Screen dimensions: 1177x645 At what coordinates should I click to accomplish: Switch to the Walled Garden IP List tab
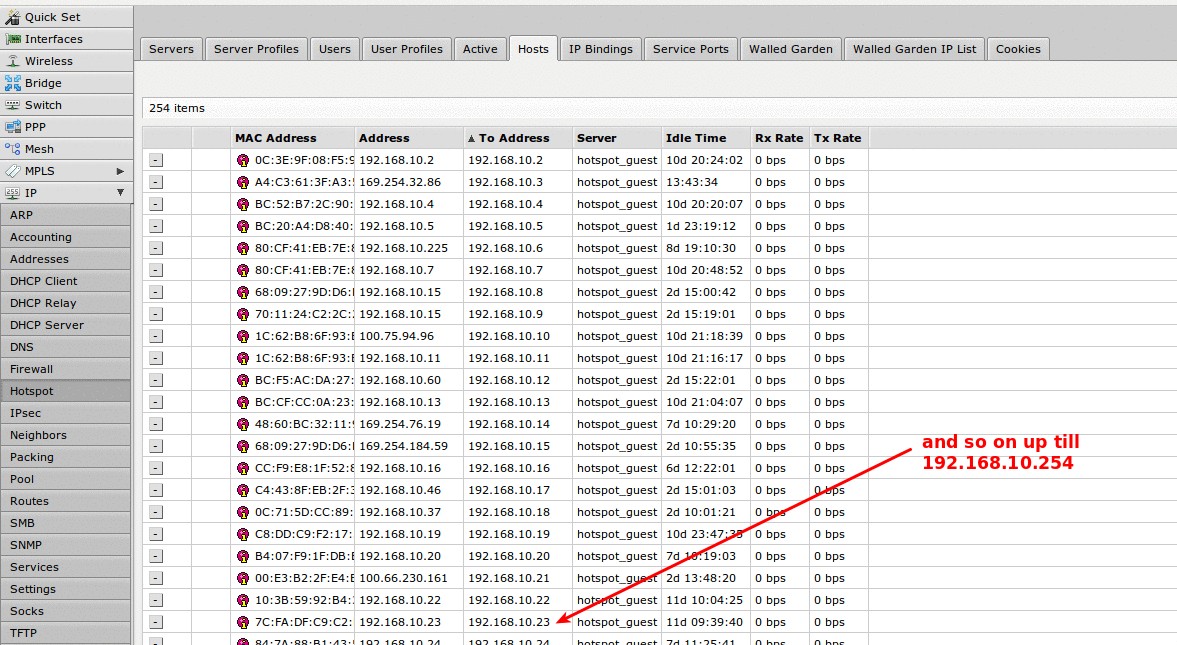[x=914, y=49]
